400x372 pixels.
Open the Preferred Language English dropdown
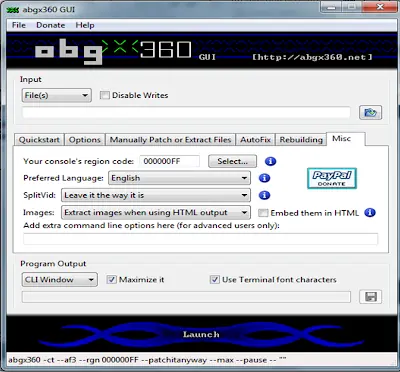(x=179, y=178)
